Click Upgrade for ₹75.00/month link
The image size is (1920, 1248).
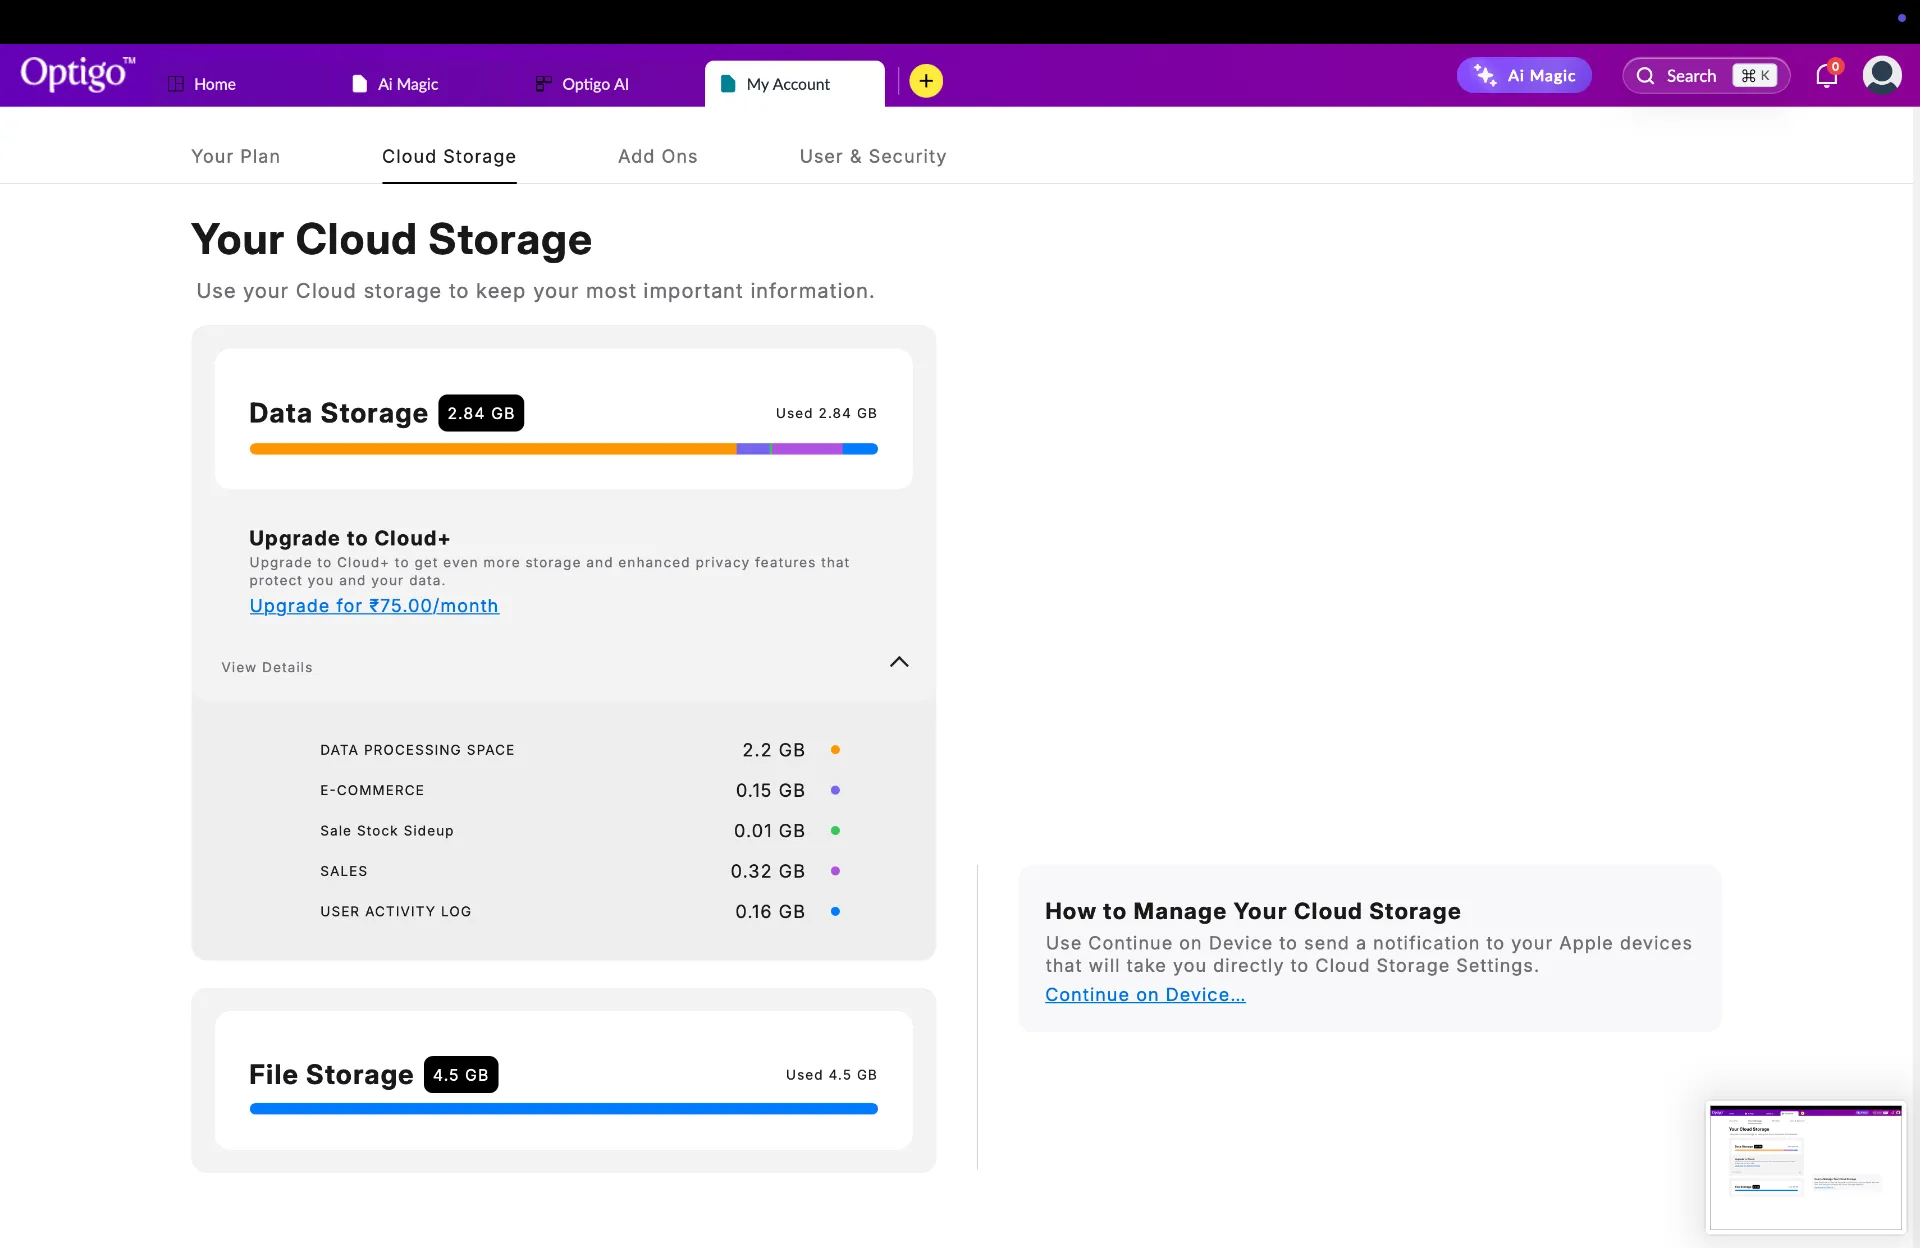[374, 606]
